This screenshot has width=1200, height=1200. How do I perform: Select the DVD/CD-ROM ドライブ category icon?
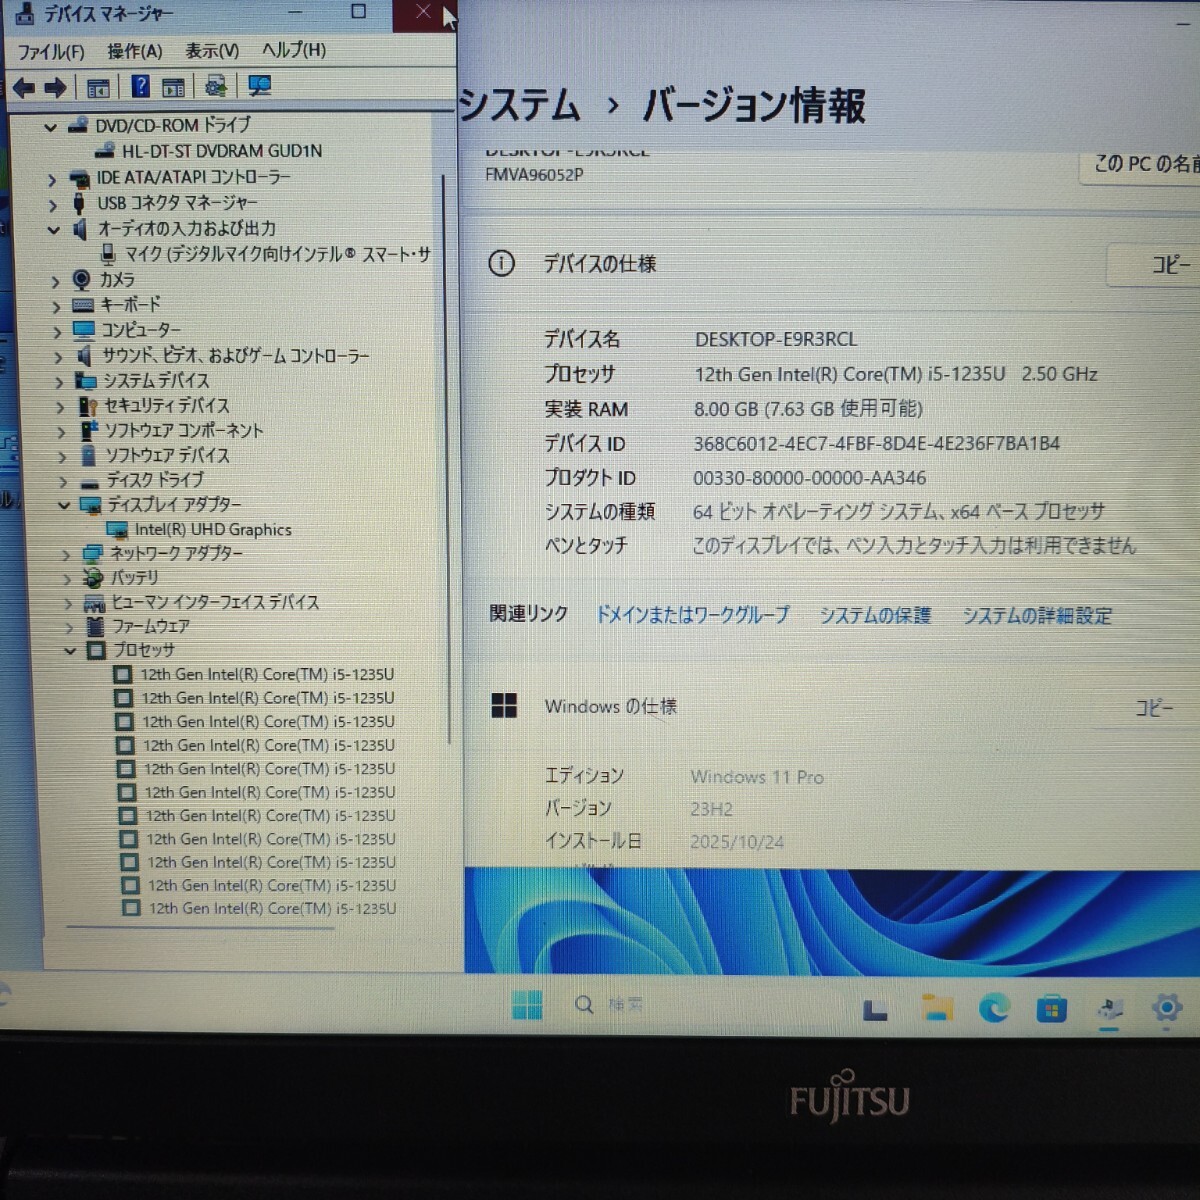point(78,126)
